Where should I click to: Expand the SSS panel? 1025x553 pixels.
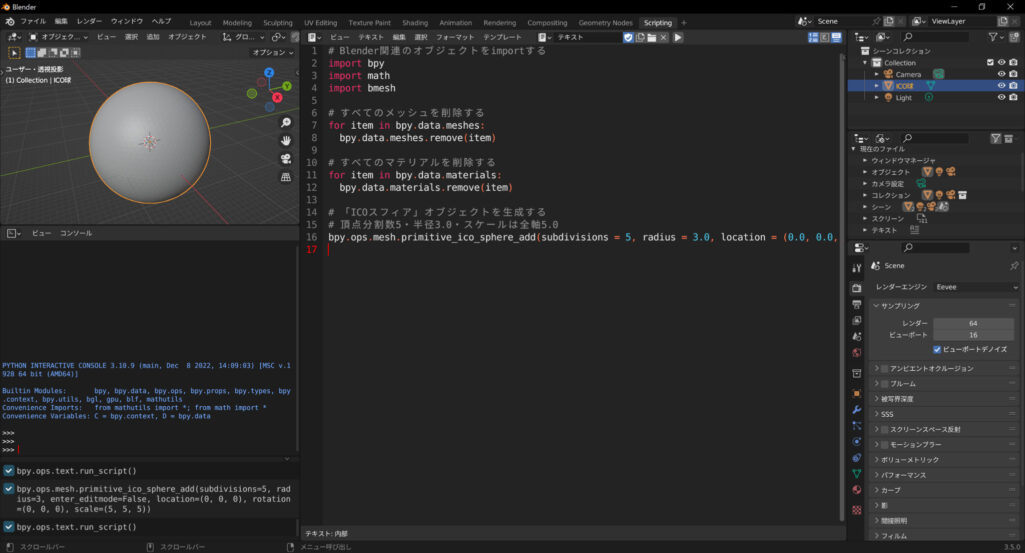[877, 414]
